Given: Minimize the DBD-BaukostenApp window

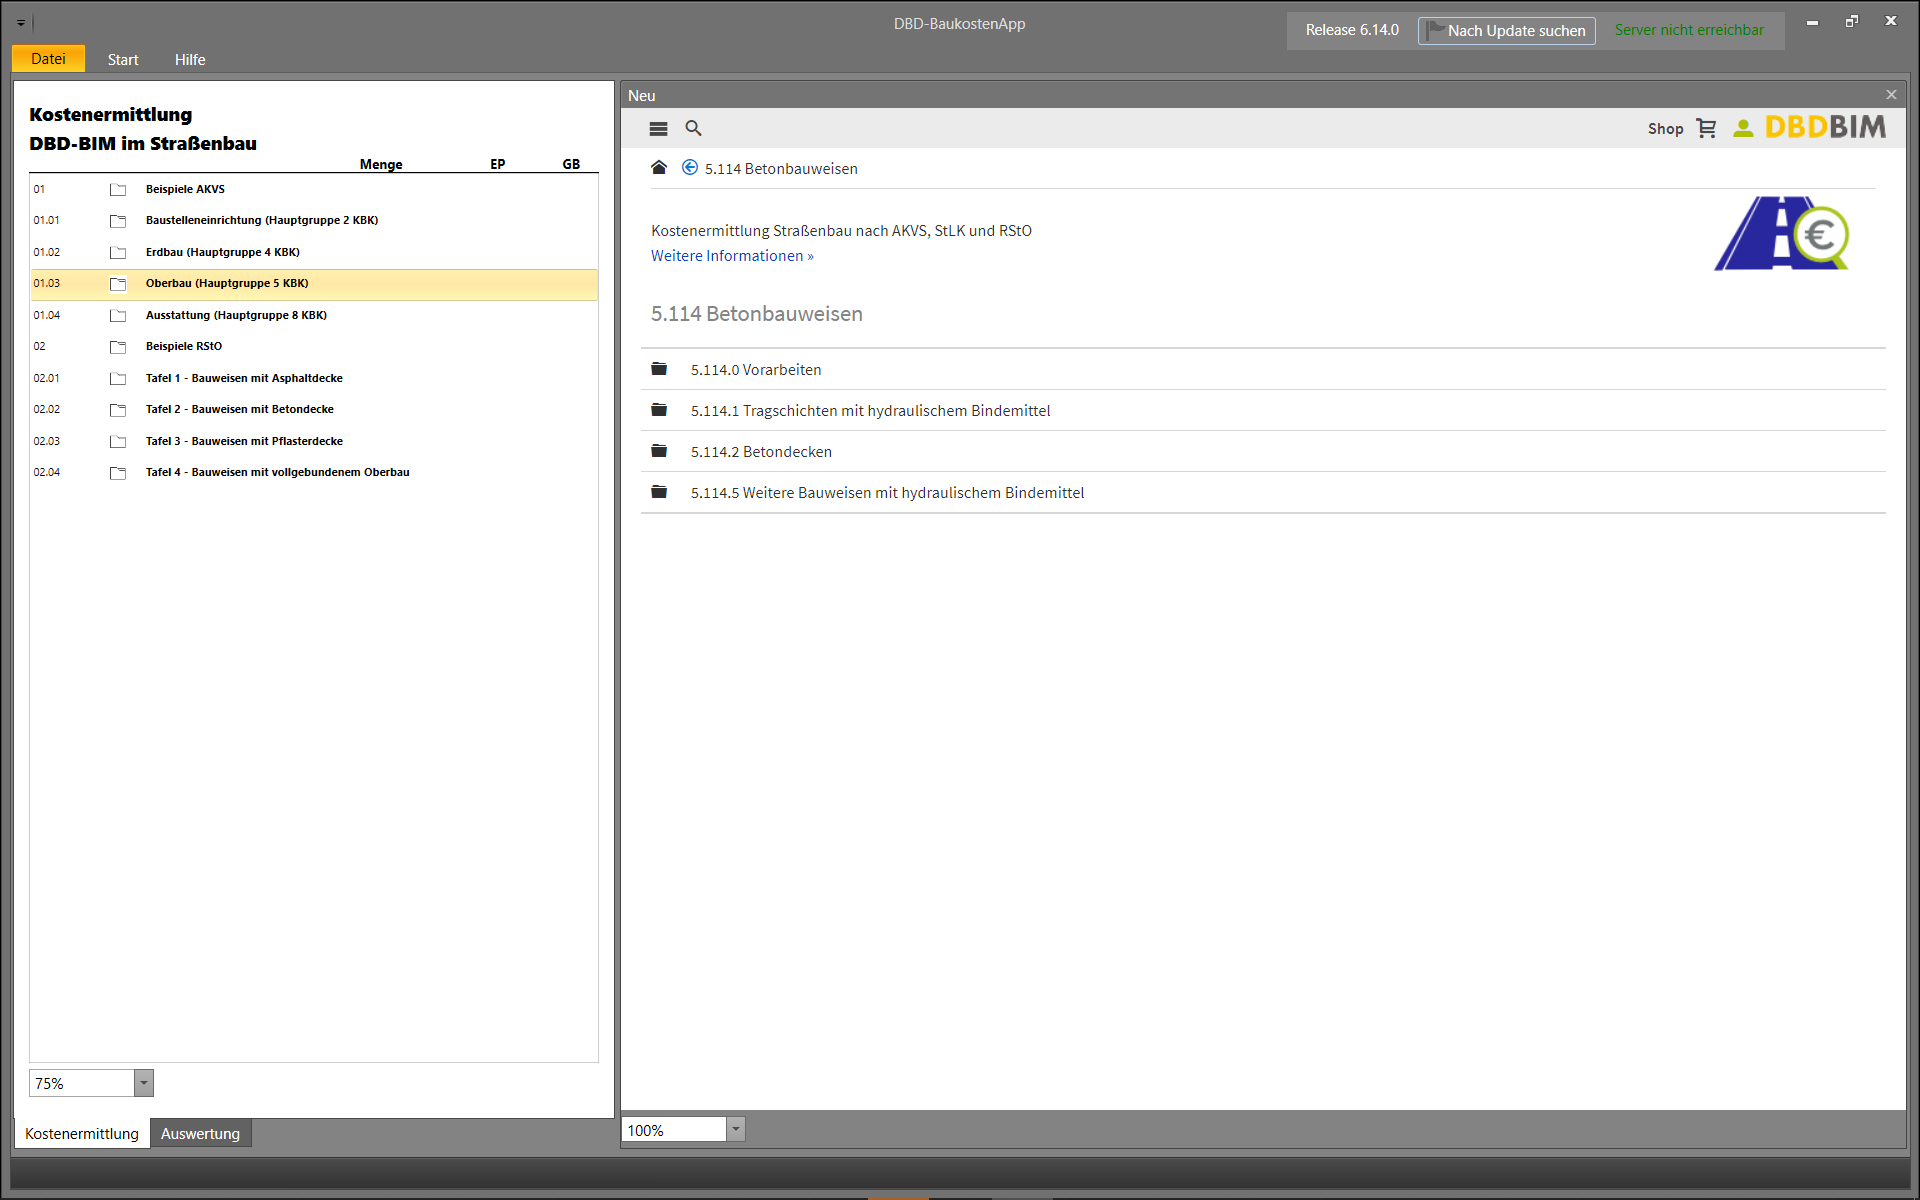Looking at the screenshot, I should pyautogui.click(x=1812, y=21).
